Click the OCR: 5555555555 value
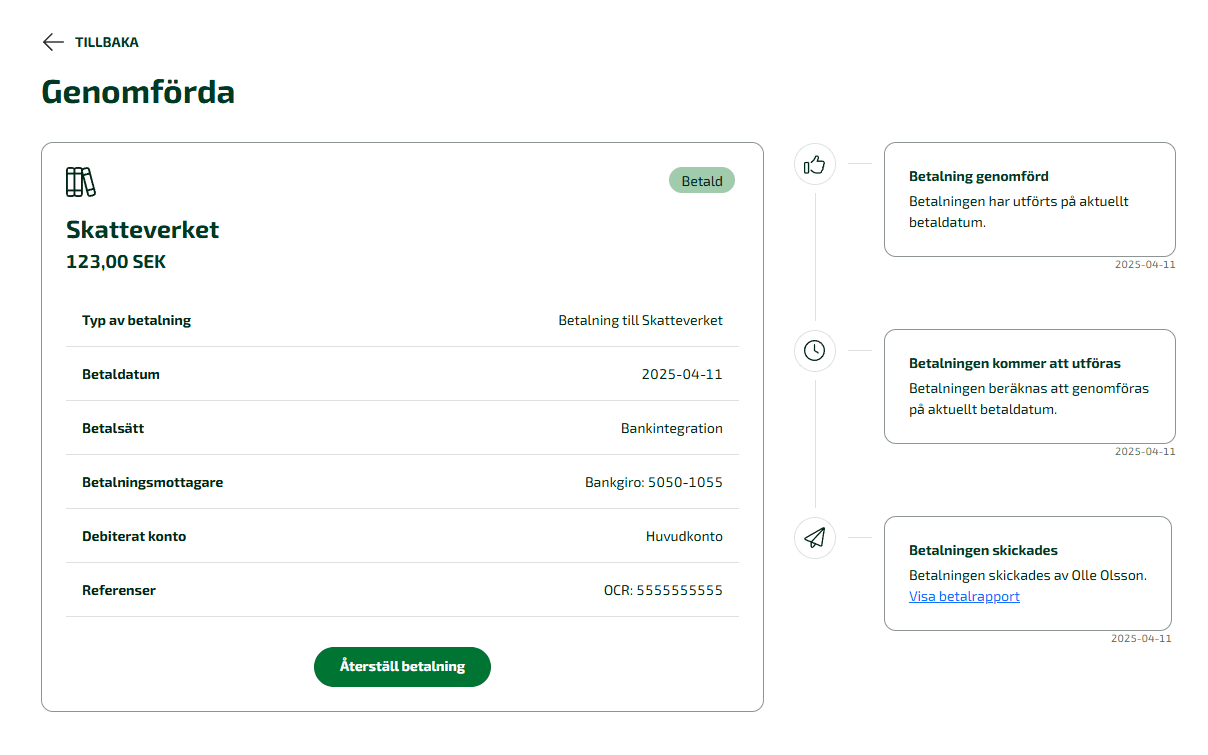1208x755 pixels. click(x=663, y=590)
